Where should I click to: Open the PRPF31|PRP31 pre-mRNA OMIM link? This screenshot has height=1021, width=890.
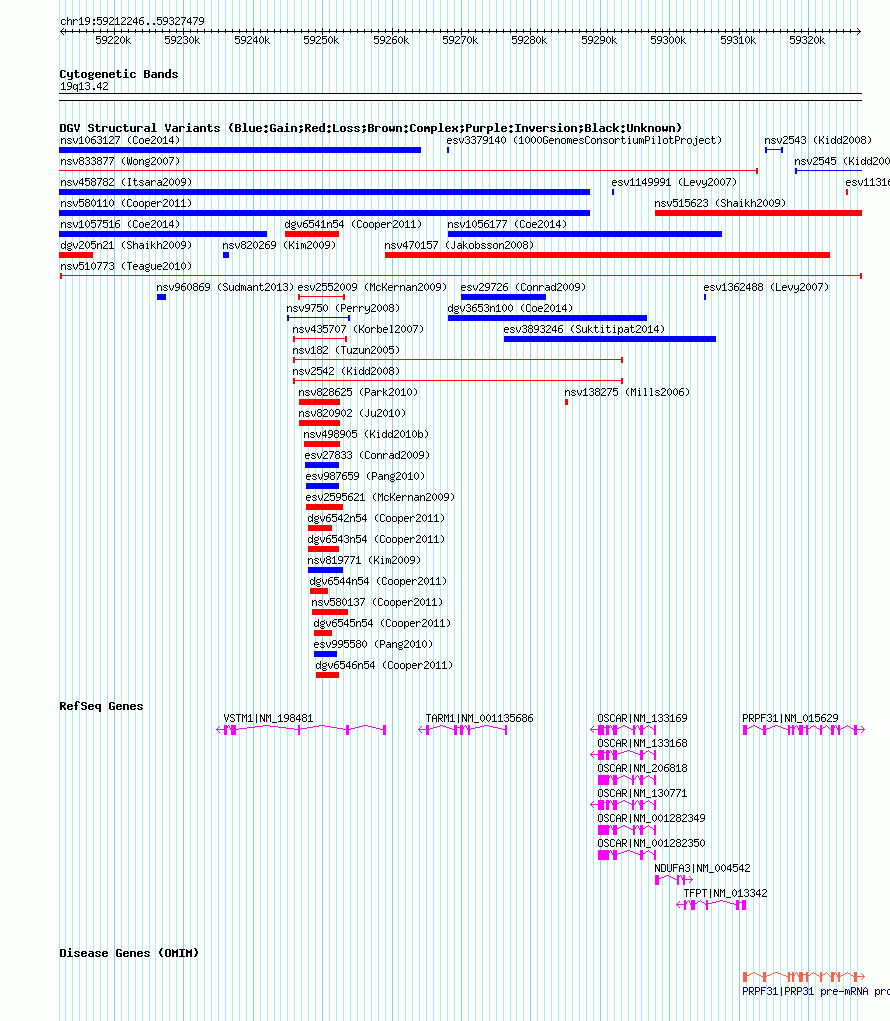tap(816, 992)
